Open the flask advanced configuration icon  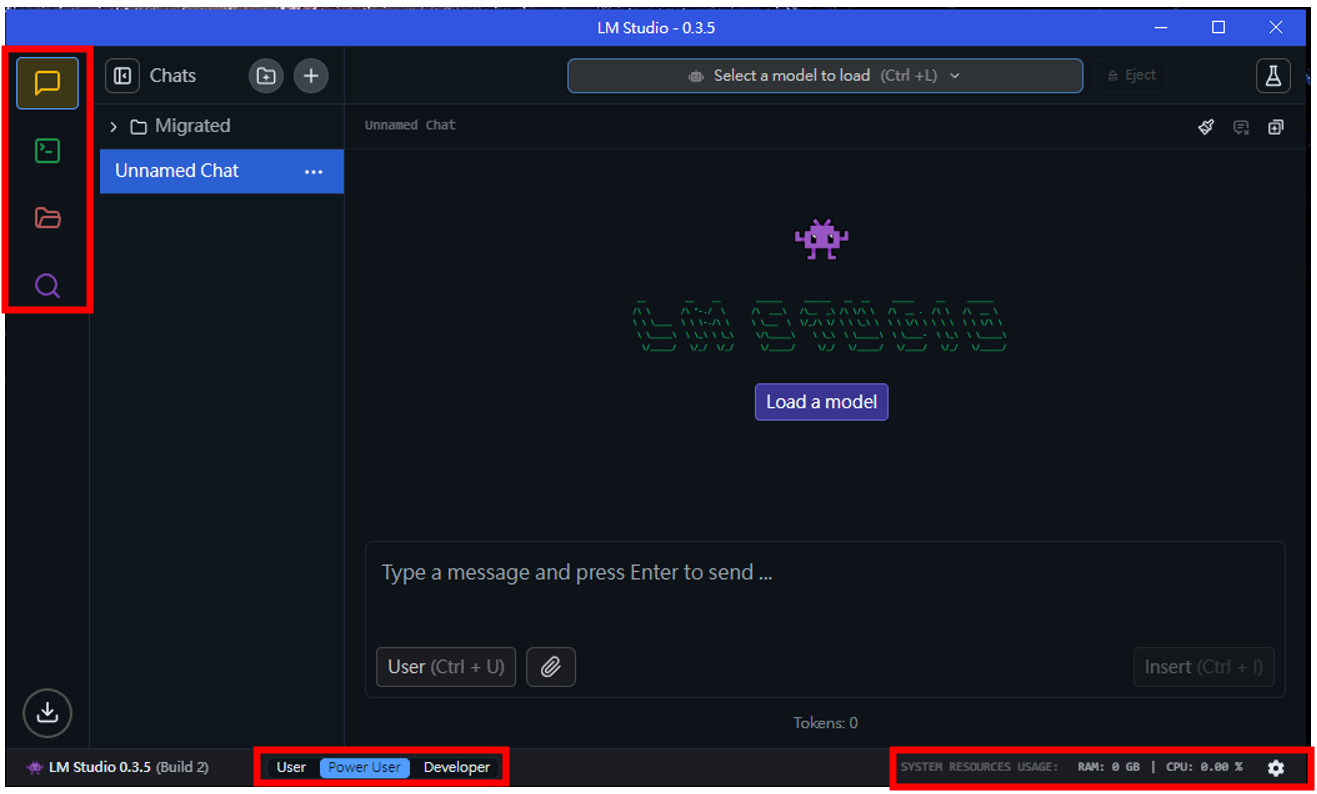pyautogui.click(x=1273, y=76)
